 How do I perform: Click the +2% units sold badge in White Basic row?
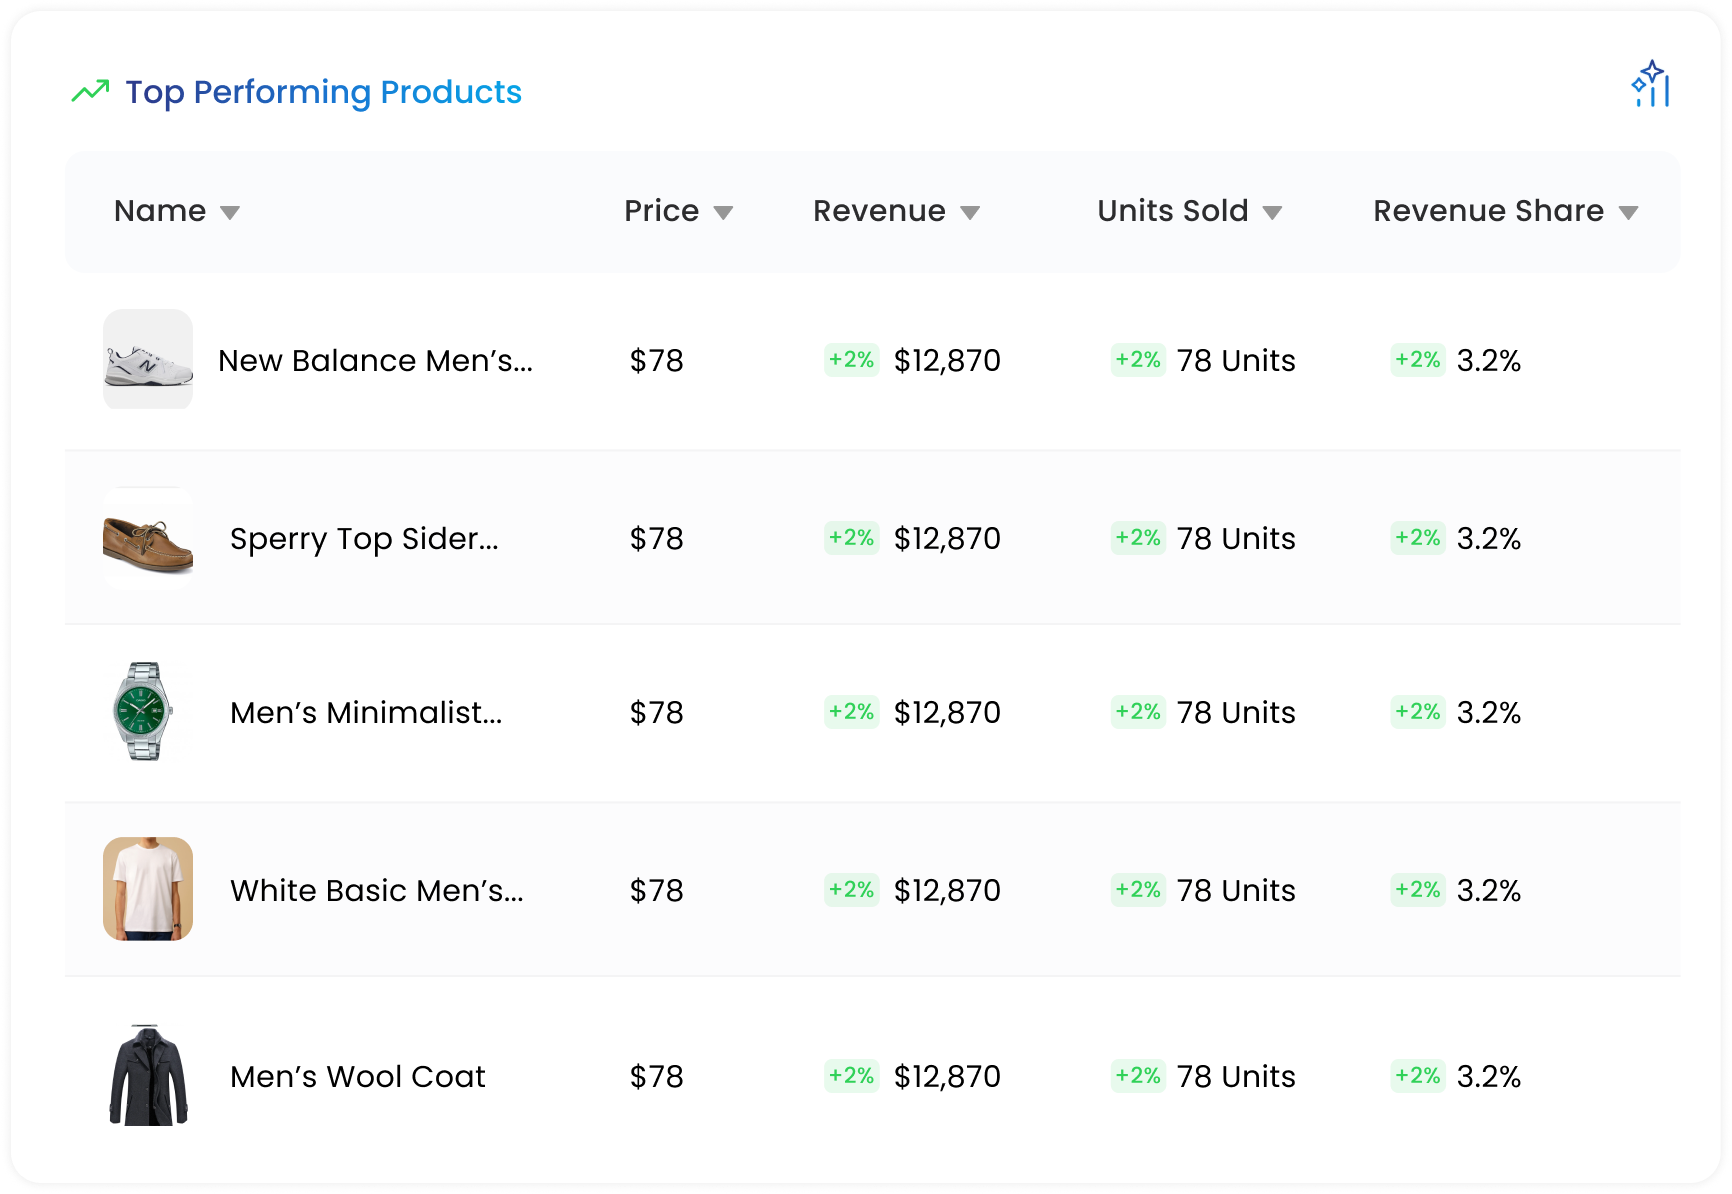coord(1138,890)
